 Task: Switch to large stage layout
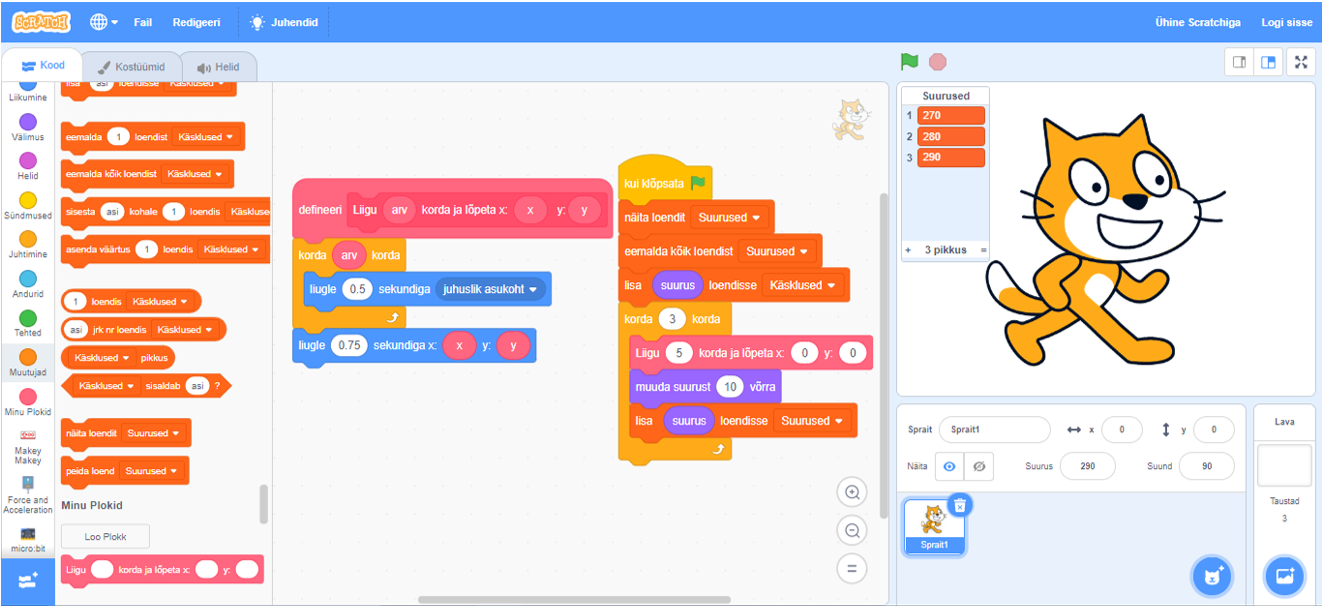(1268, 62)
